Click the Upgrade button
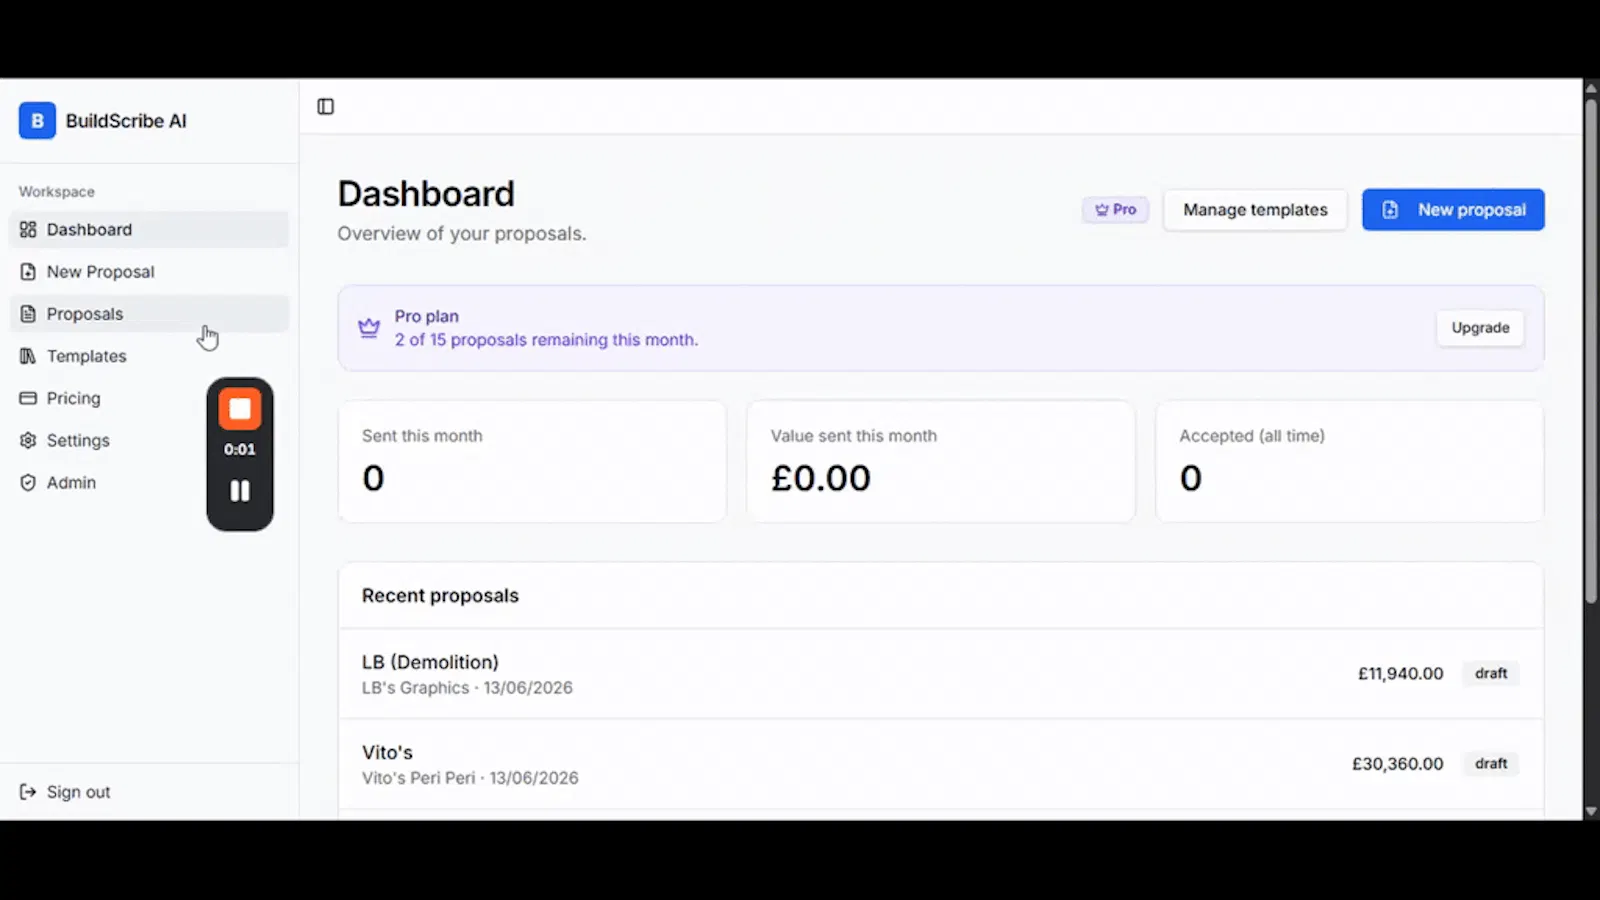The image size is (1600, 900). click(1480, 328)
